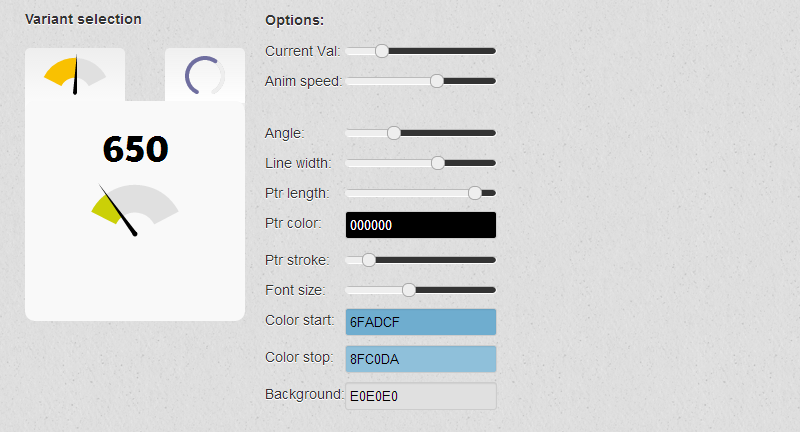
Task: Click the Variant selection heading
Action: pyautogui.click(x=83, y=19)
